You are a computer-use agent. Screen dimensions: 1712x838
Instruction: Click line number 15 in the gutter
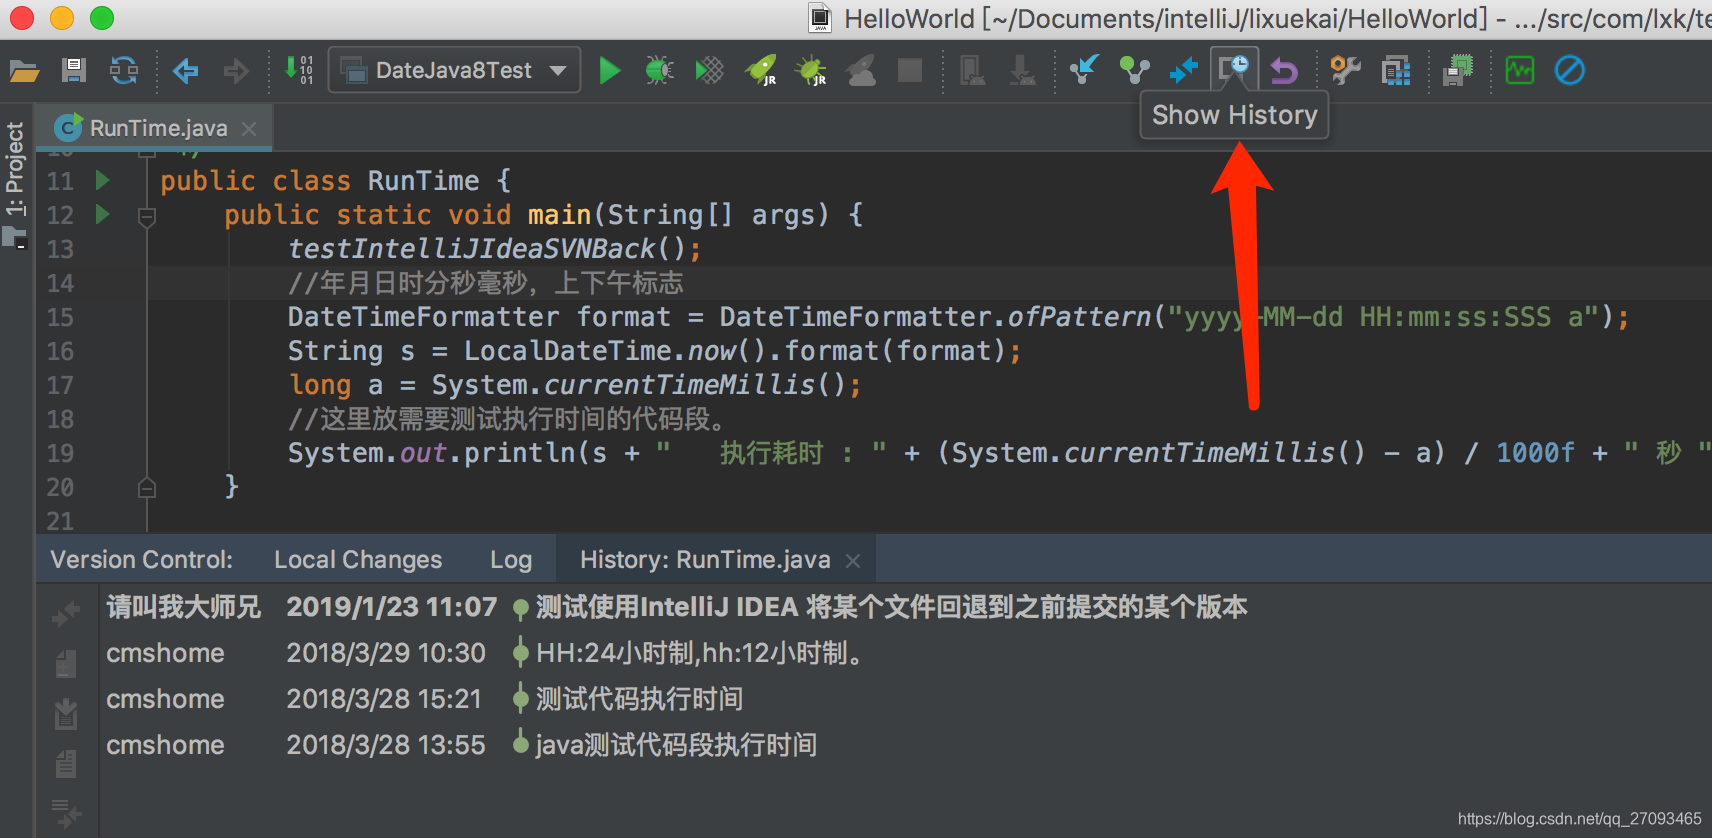point(60,317)
